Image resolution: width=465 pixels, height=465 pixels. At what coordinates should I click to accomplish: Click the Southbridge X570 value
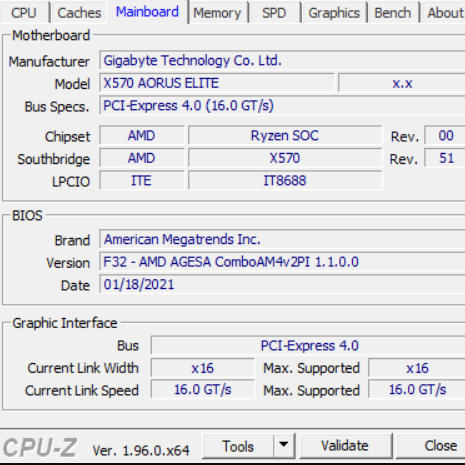click(285, 158)
